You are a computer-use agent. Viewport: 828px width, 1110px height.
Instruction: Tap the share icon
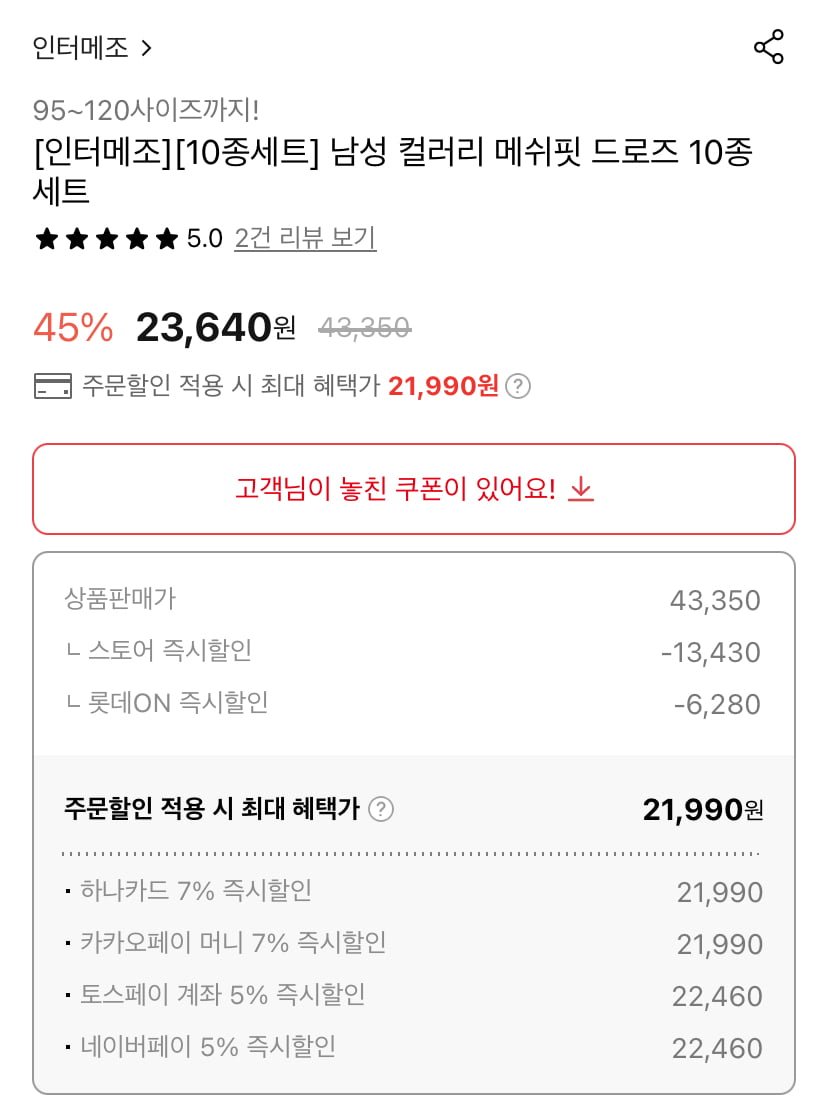pyautogui.click(x=768, y=47)
